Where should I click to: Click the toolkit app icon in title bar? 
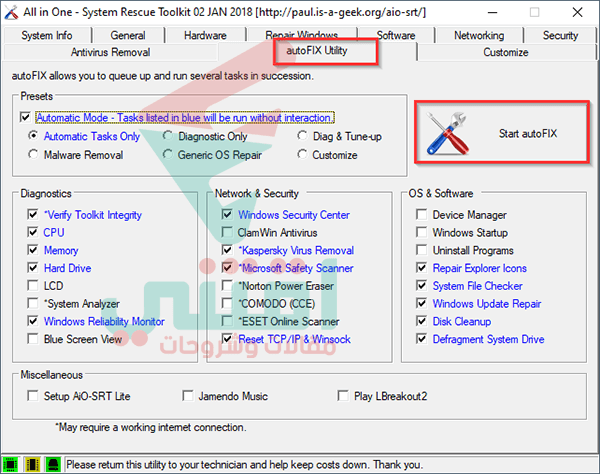11,12
